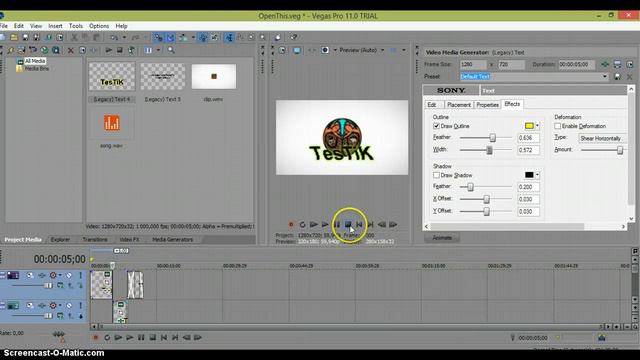Open Views dropdown arrow in media toolbar
Viewport: 640px width, 360px height.
tap(158, 50)
